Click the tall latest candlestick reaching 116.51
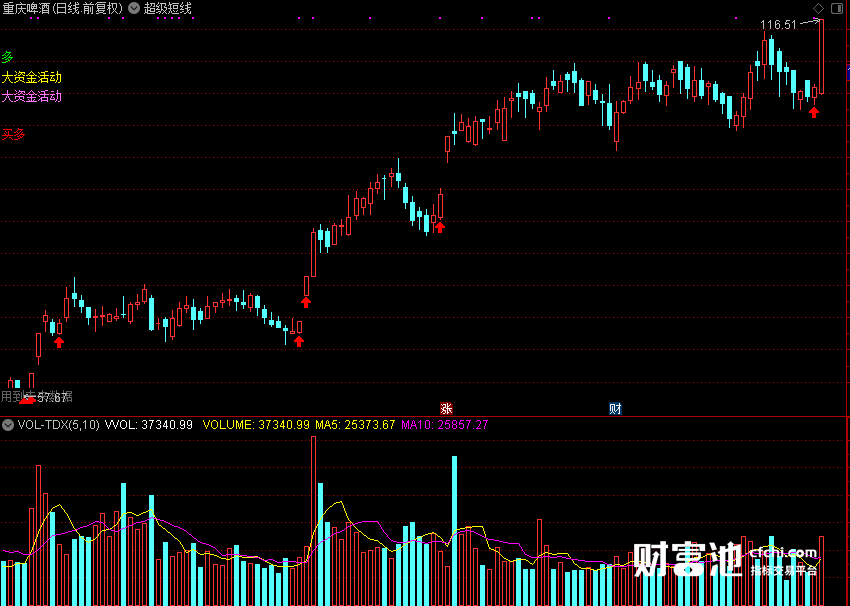This screenshot has height=606, width=850. click(x=822, y=56)
